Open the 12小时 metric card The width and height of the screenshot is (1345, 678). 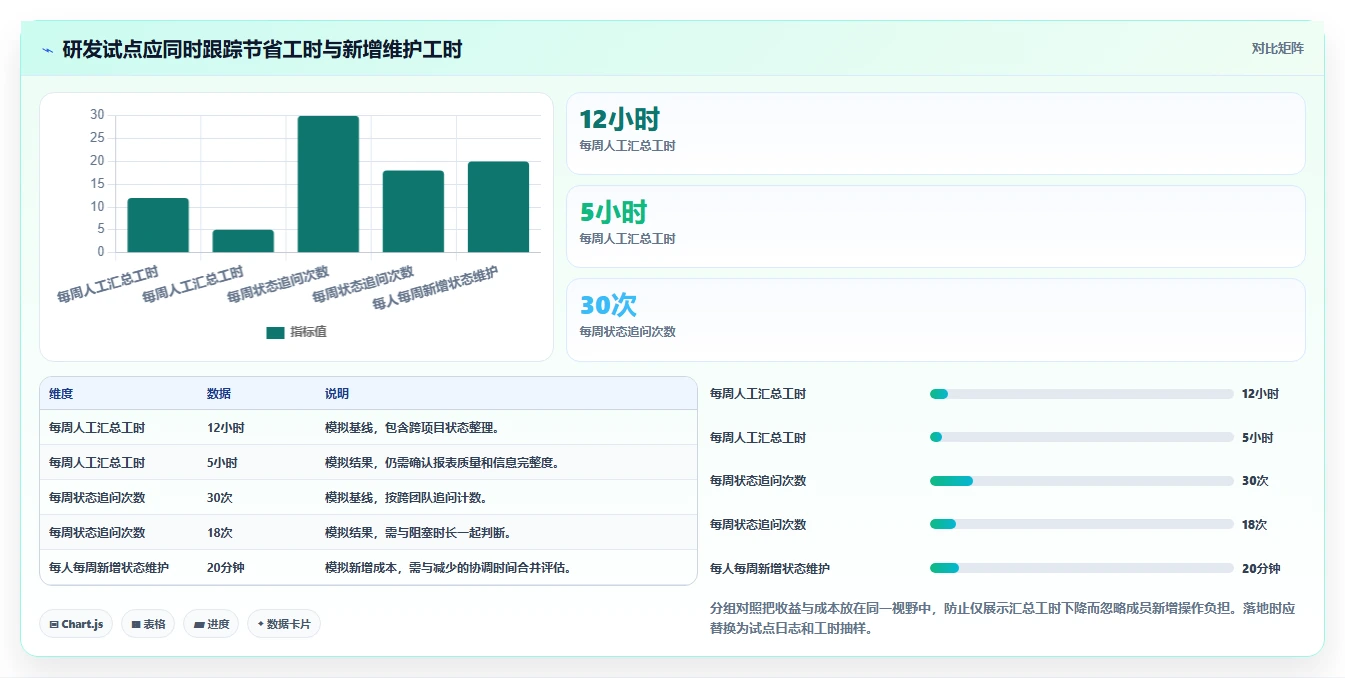935,133
